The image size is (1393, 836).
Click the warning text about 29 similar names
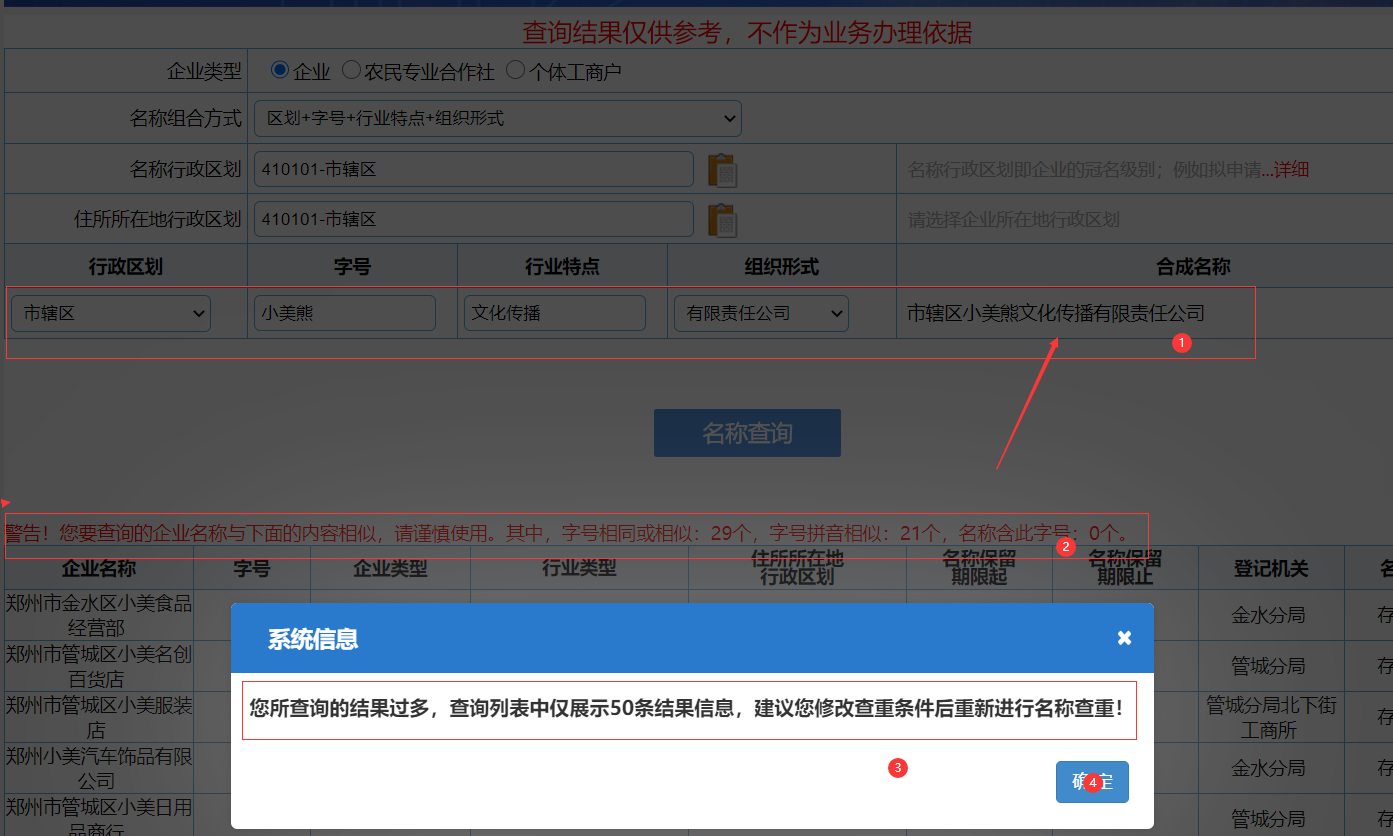tap(570, 533)
